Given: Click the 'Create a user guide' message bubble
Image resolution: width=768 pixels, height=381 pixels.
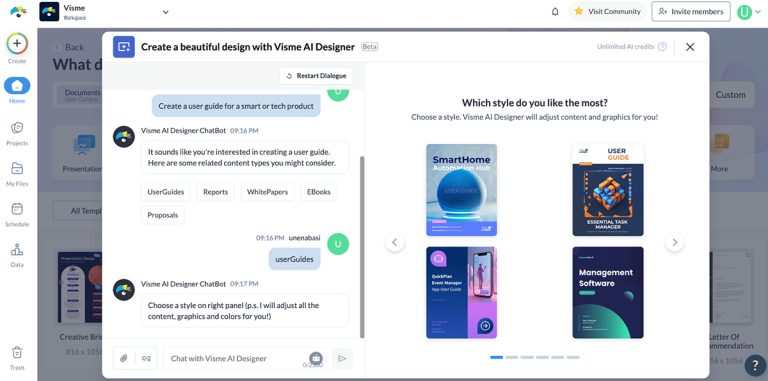Looking at the screenshot, I should pyautogui.click(x=236, y=106).
